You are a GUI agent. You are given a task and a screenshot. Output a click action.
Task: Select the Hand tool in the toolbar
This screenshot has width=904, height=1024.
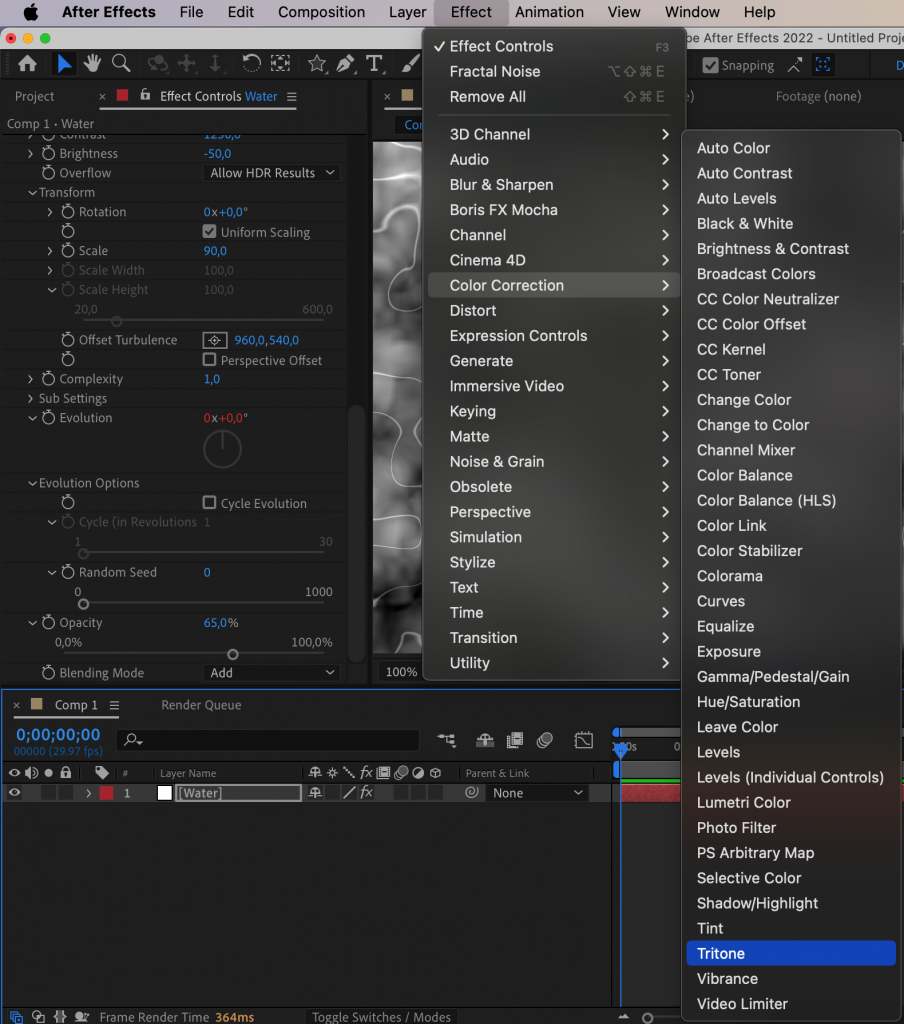[x=91, y=64]
